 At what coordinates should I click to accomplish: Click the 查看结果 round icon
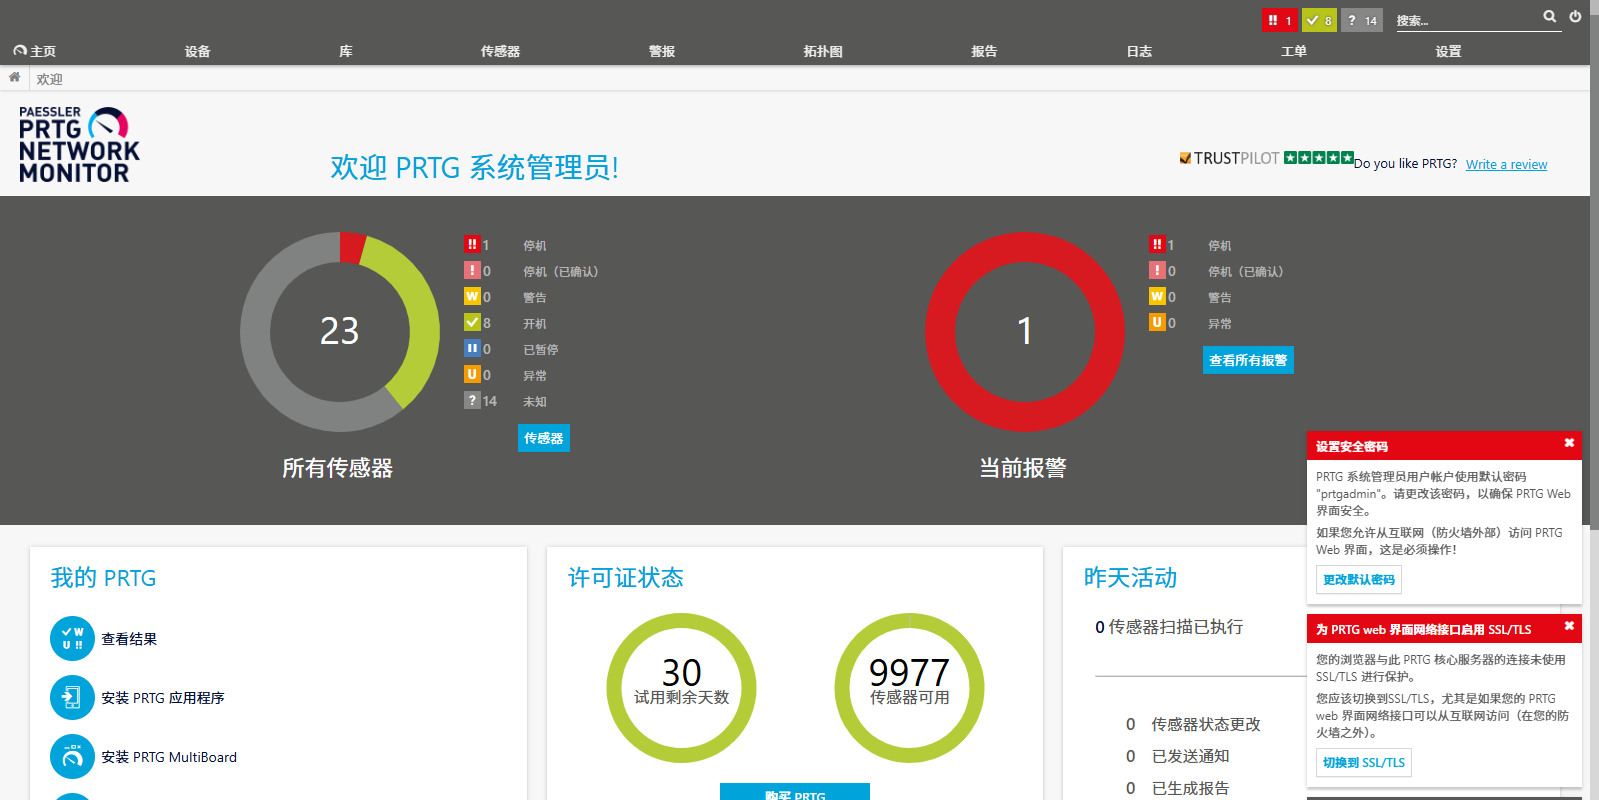point(72,639)
